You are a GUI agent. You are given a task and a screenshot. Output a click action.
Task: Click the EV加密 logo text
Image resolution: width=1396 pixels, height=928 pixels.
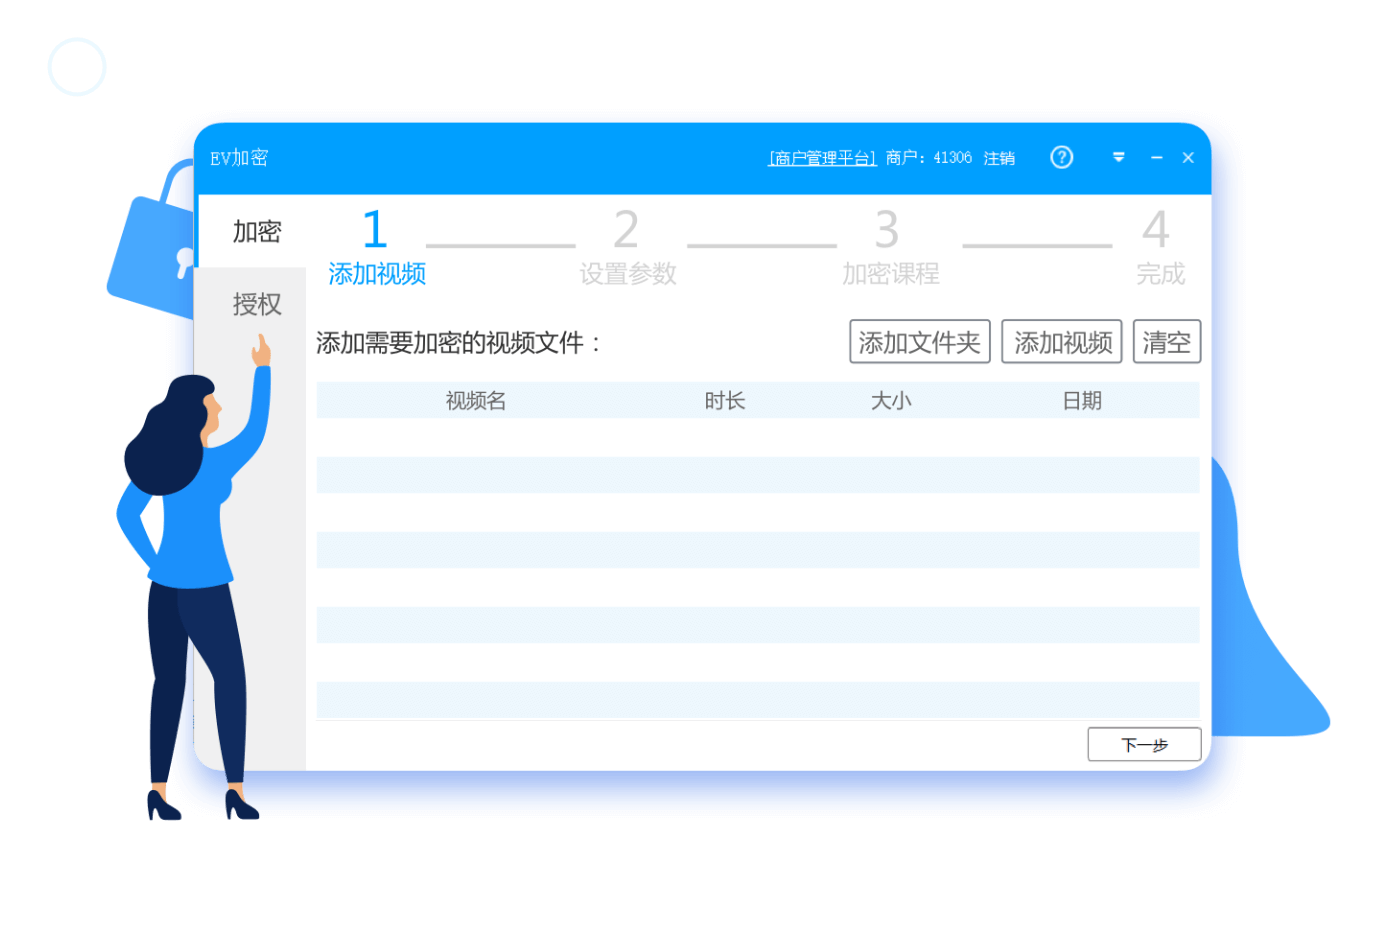[240, 157]
